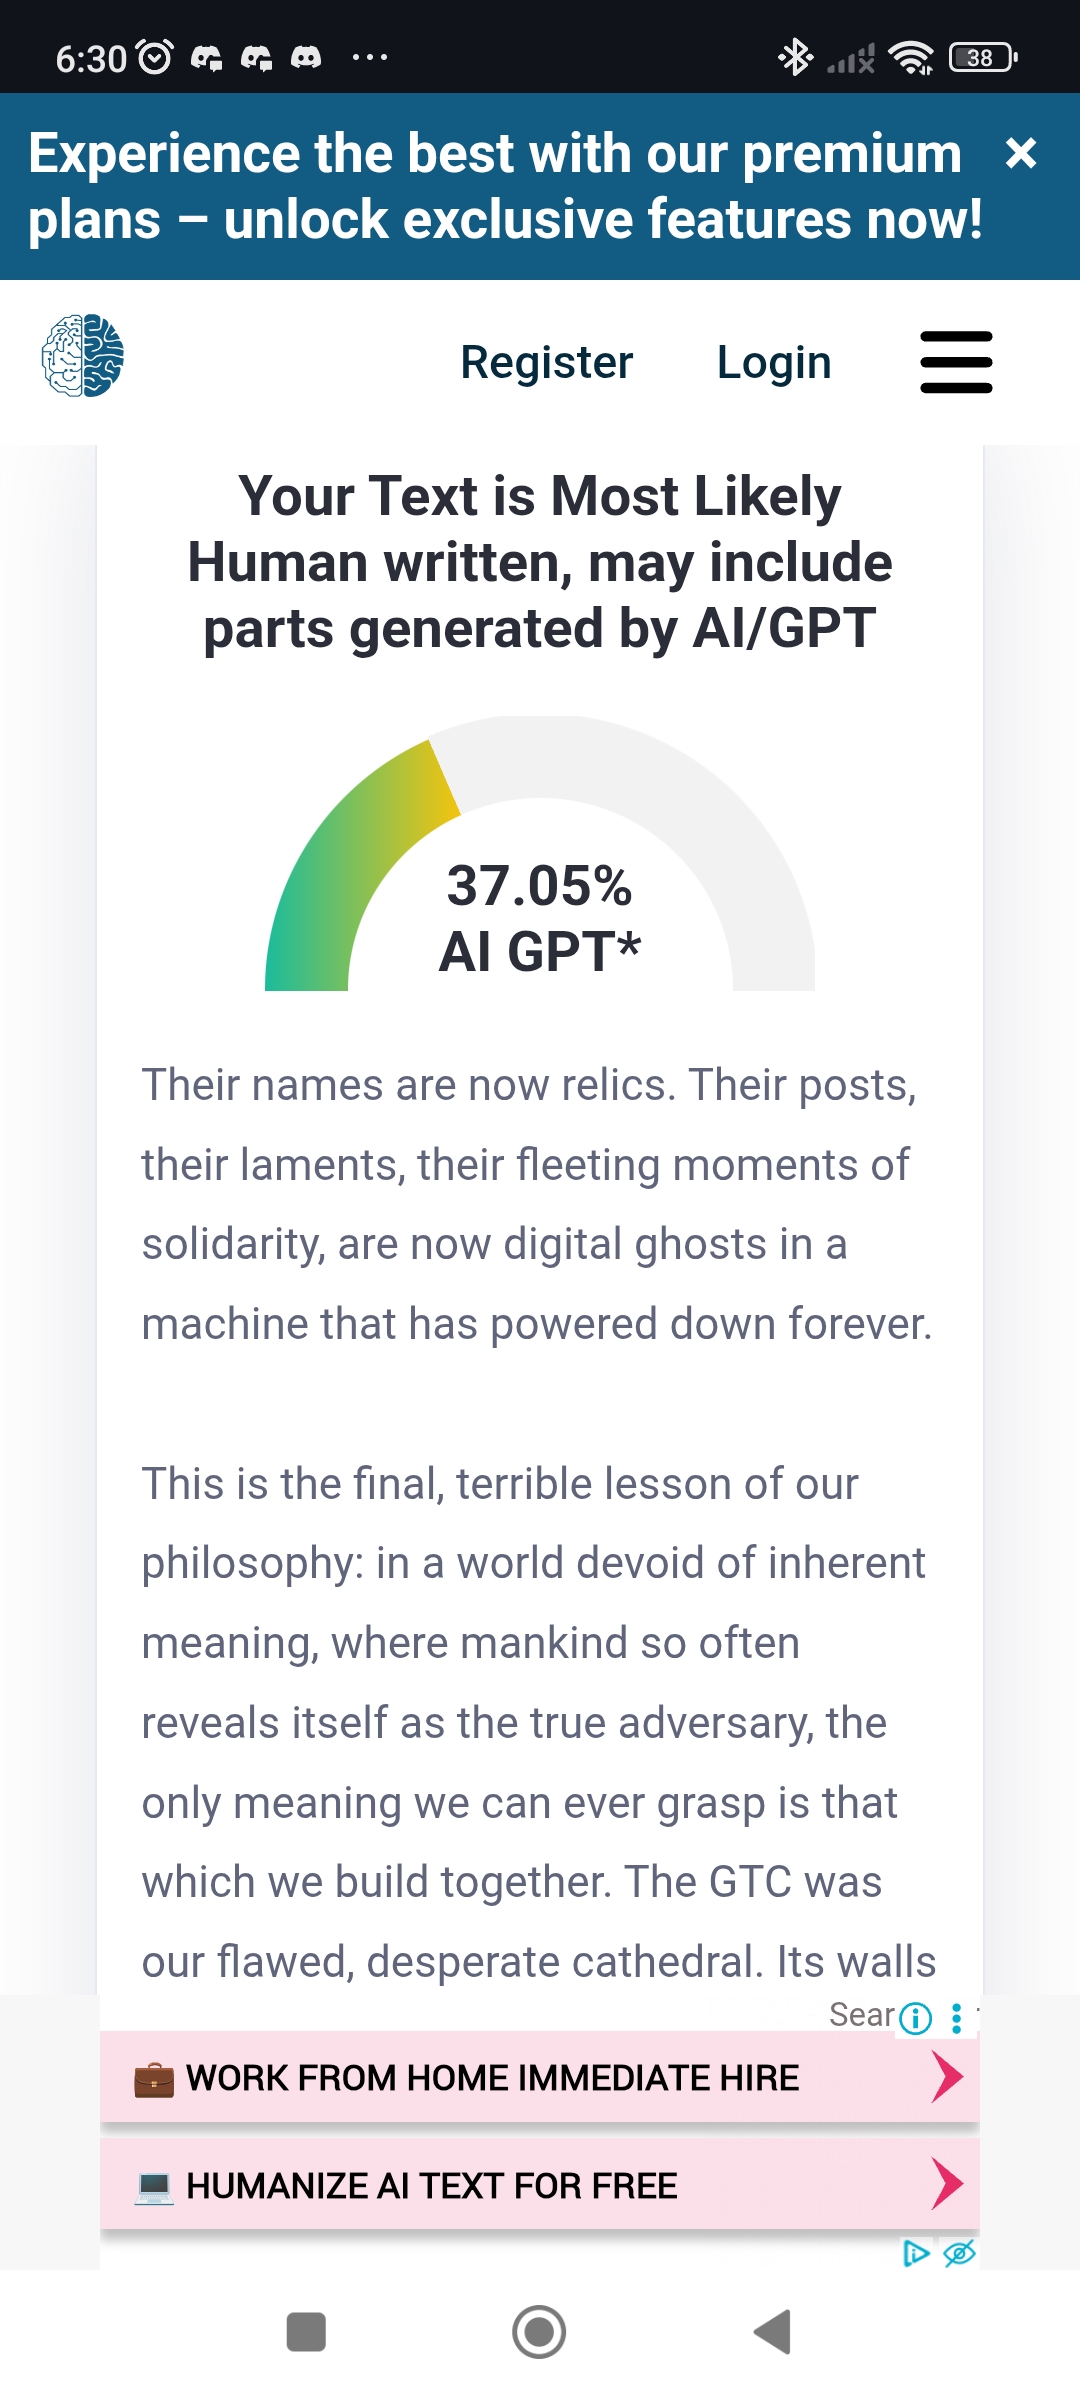This screenshot has height=2400, width=1080.
Task: Dismiss the premium plans banner
Action: click(1020, 153)
